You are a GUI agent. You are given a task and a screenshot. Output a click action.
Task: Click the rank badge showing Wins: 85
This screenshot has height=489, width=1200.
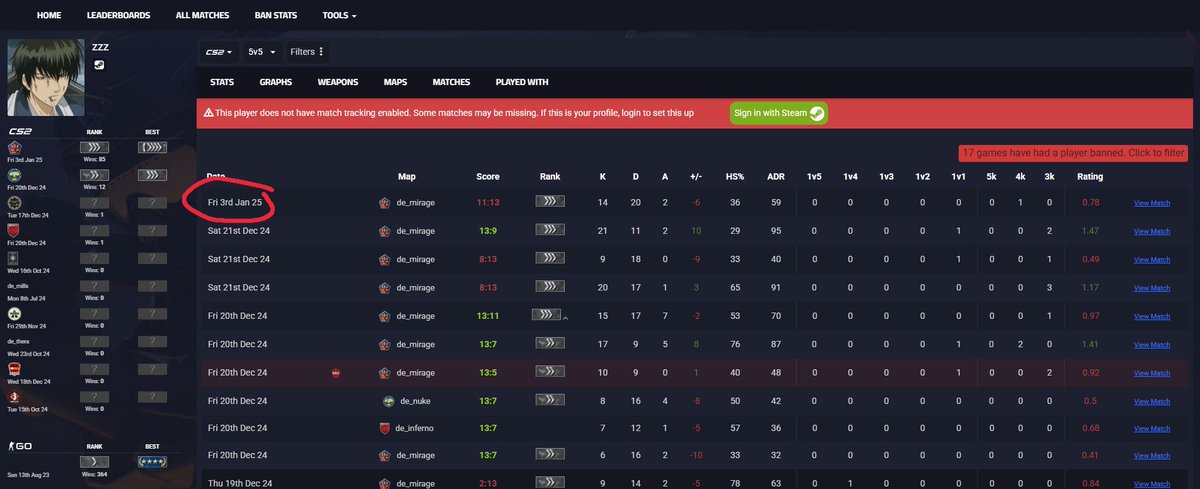tap(95, 147)
